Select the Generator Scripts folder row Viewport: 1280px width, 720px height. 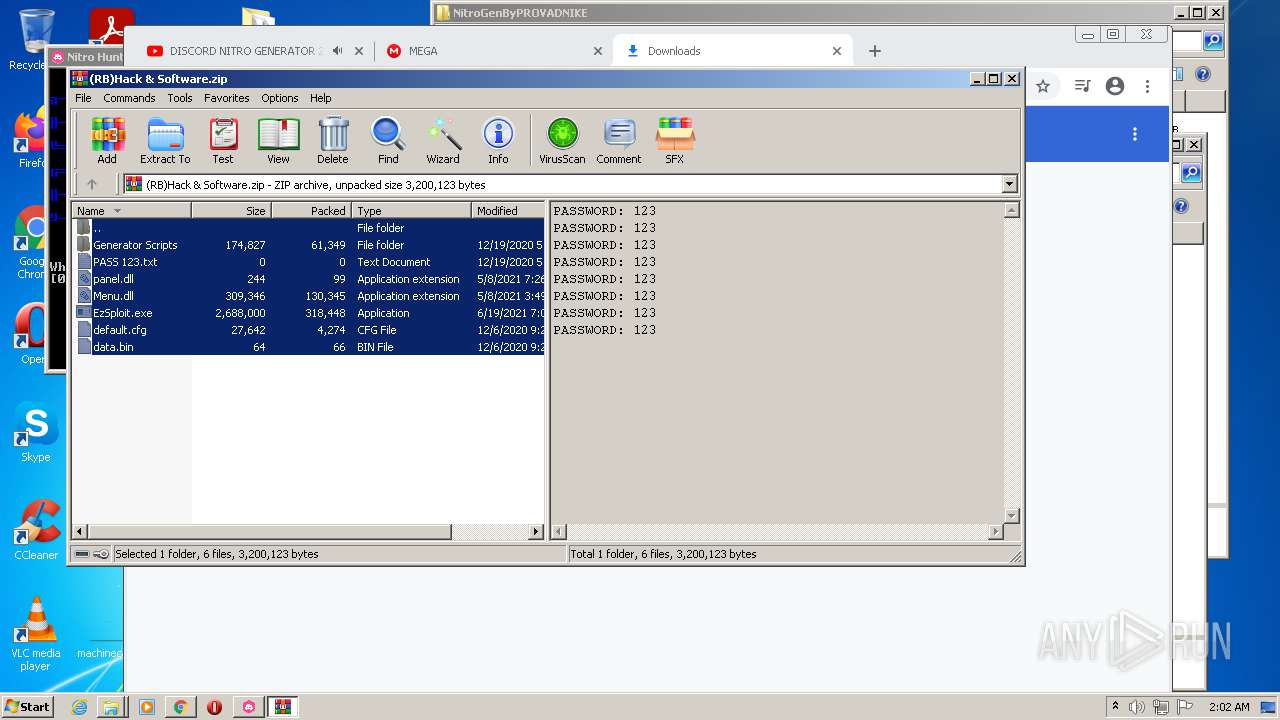(x=309, y=245)
